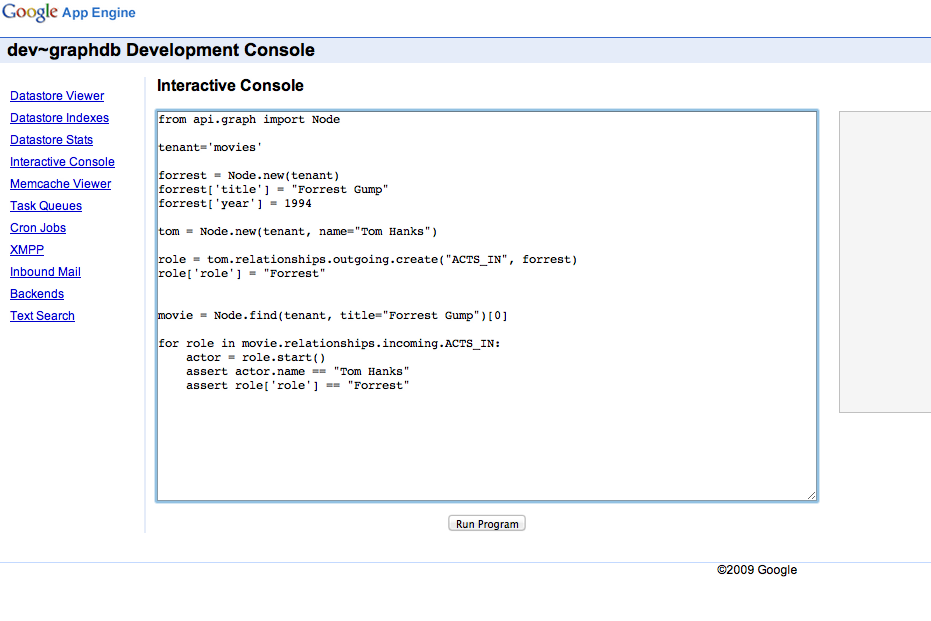Click the tenant='movies' code line

pos(210,147)
